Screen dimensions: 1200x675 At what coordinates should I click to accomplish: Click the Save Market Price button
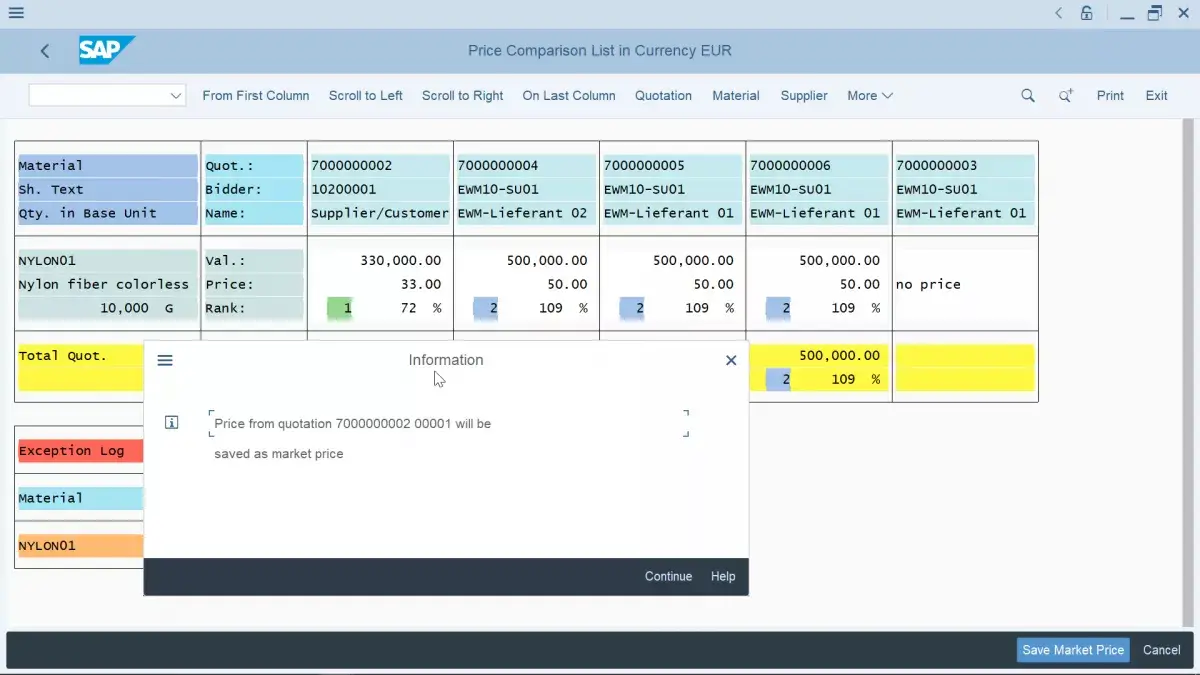[x=1073, y=650]
